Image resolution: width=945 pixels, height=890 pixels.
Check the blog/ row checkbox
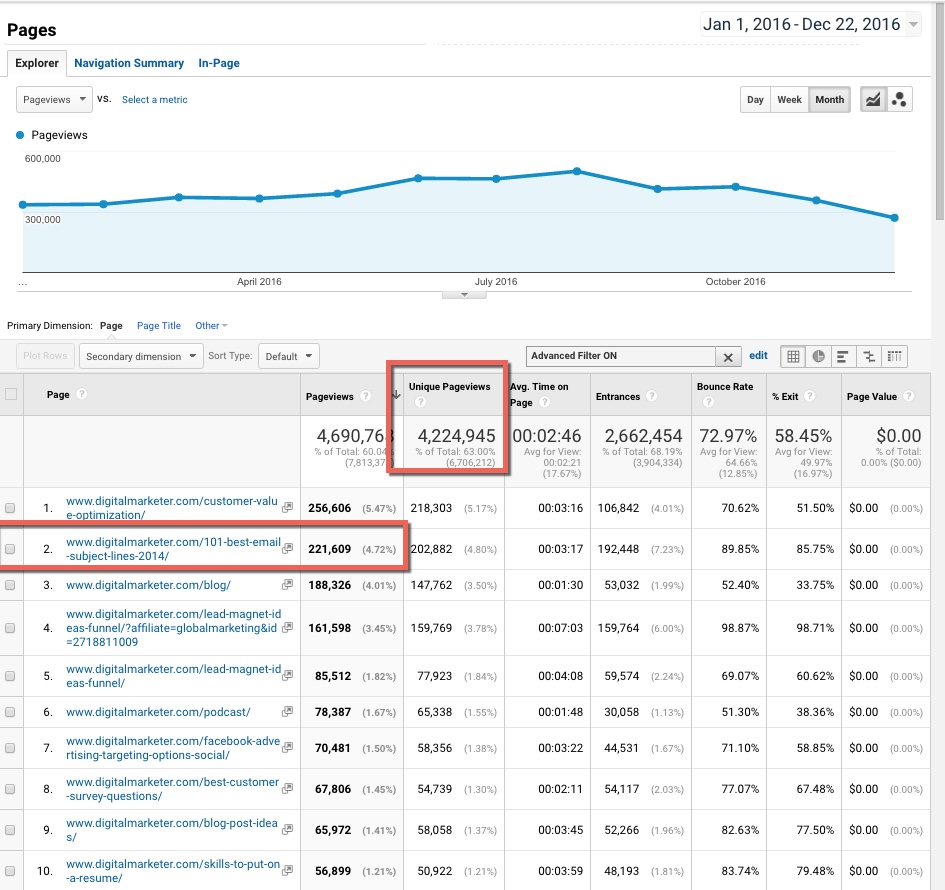pyautogui.click(x=10, y=585)
